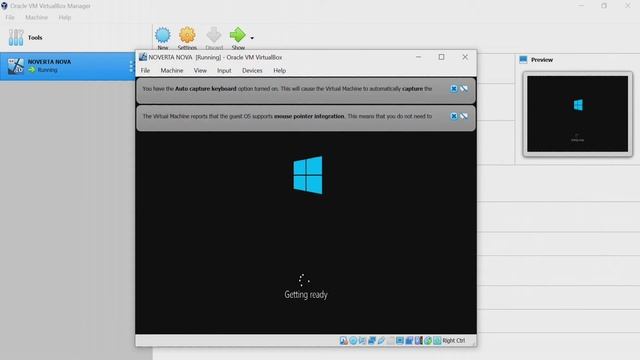Maximize the NOVERTA NOVA VM window

point(441,57)
